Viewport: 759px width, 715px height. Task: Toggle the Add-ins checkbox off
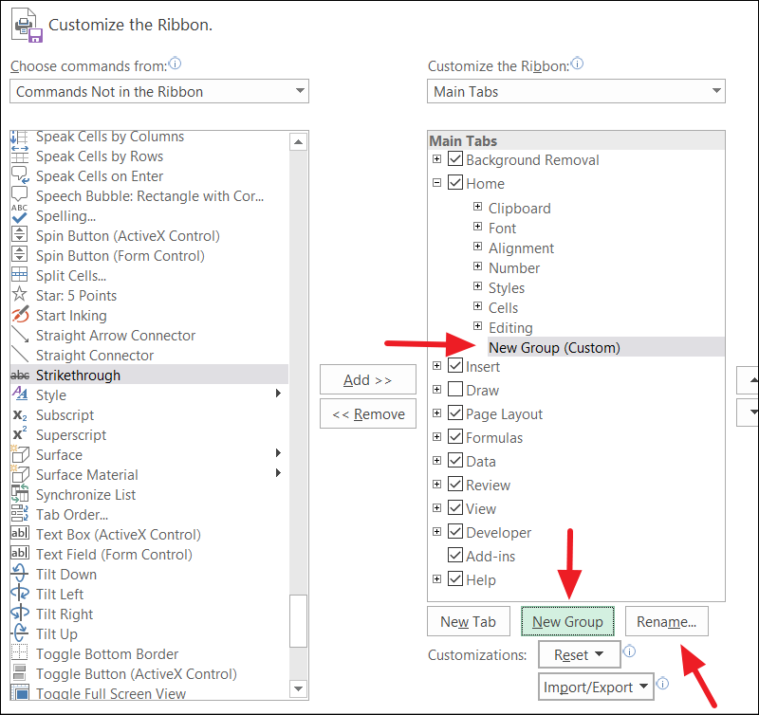tap(455, 555)
